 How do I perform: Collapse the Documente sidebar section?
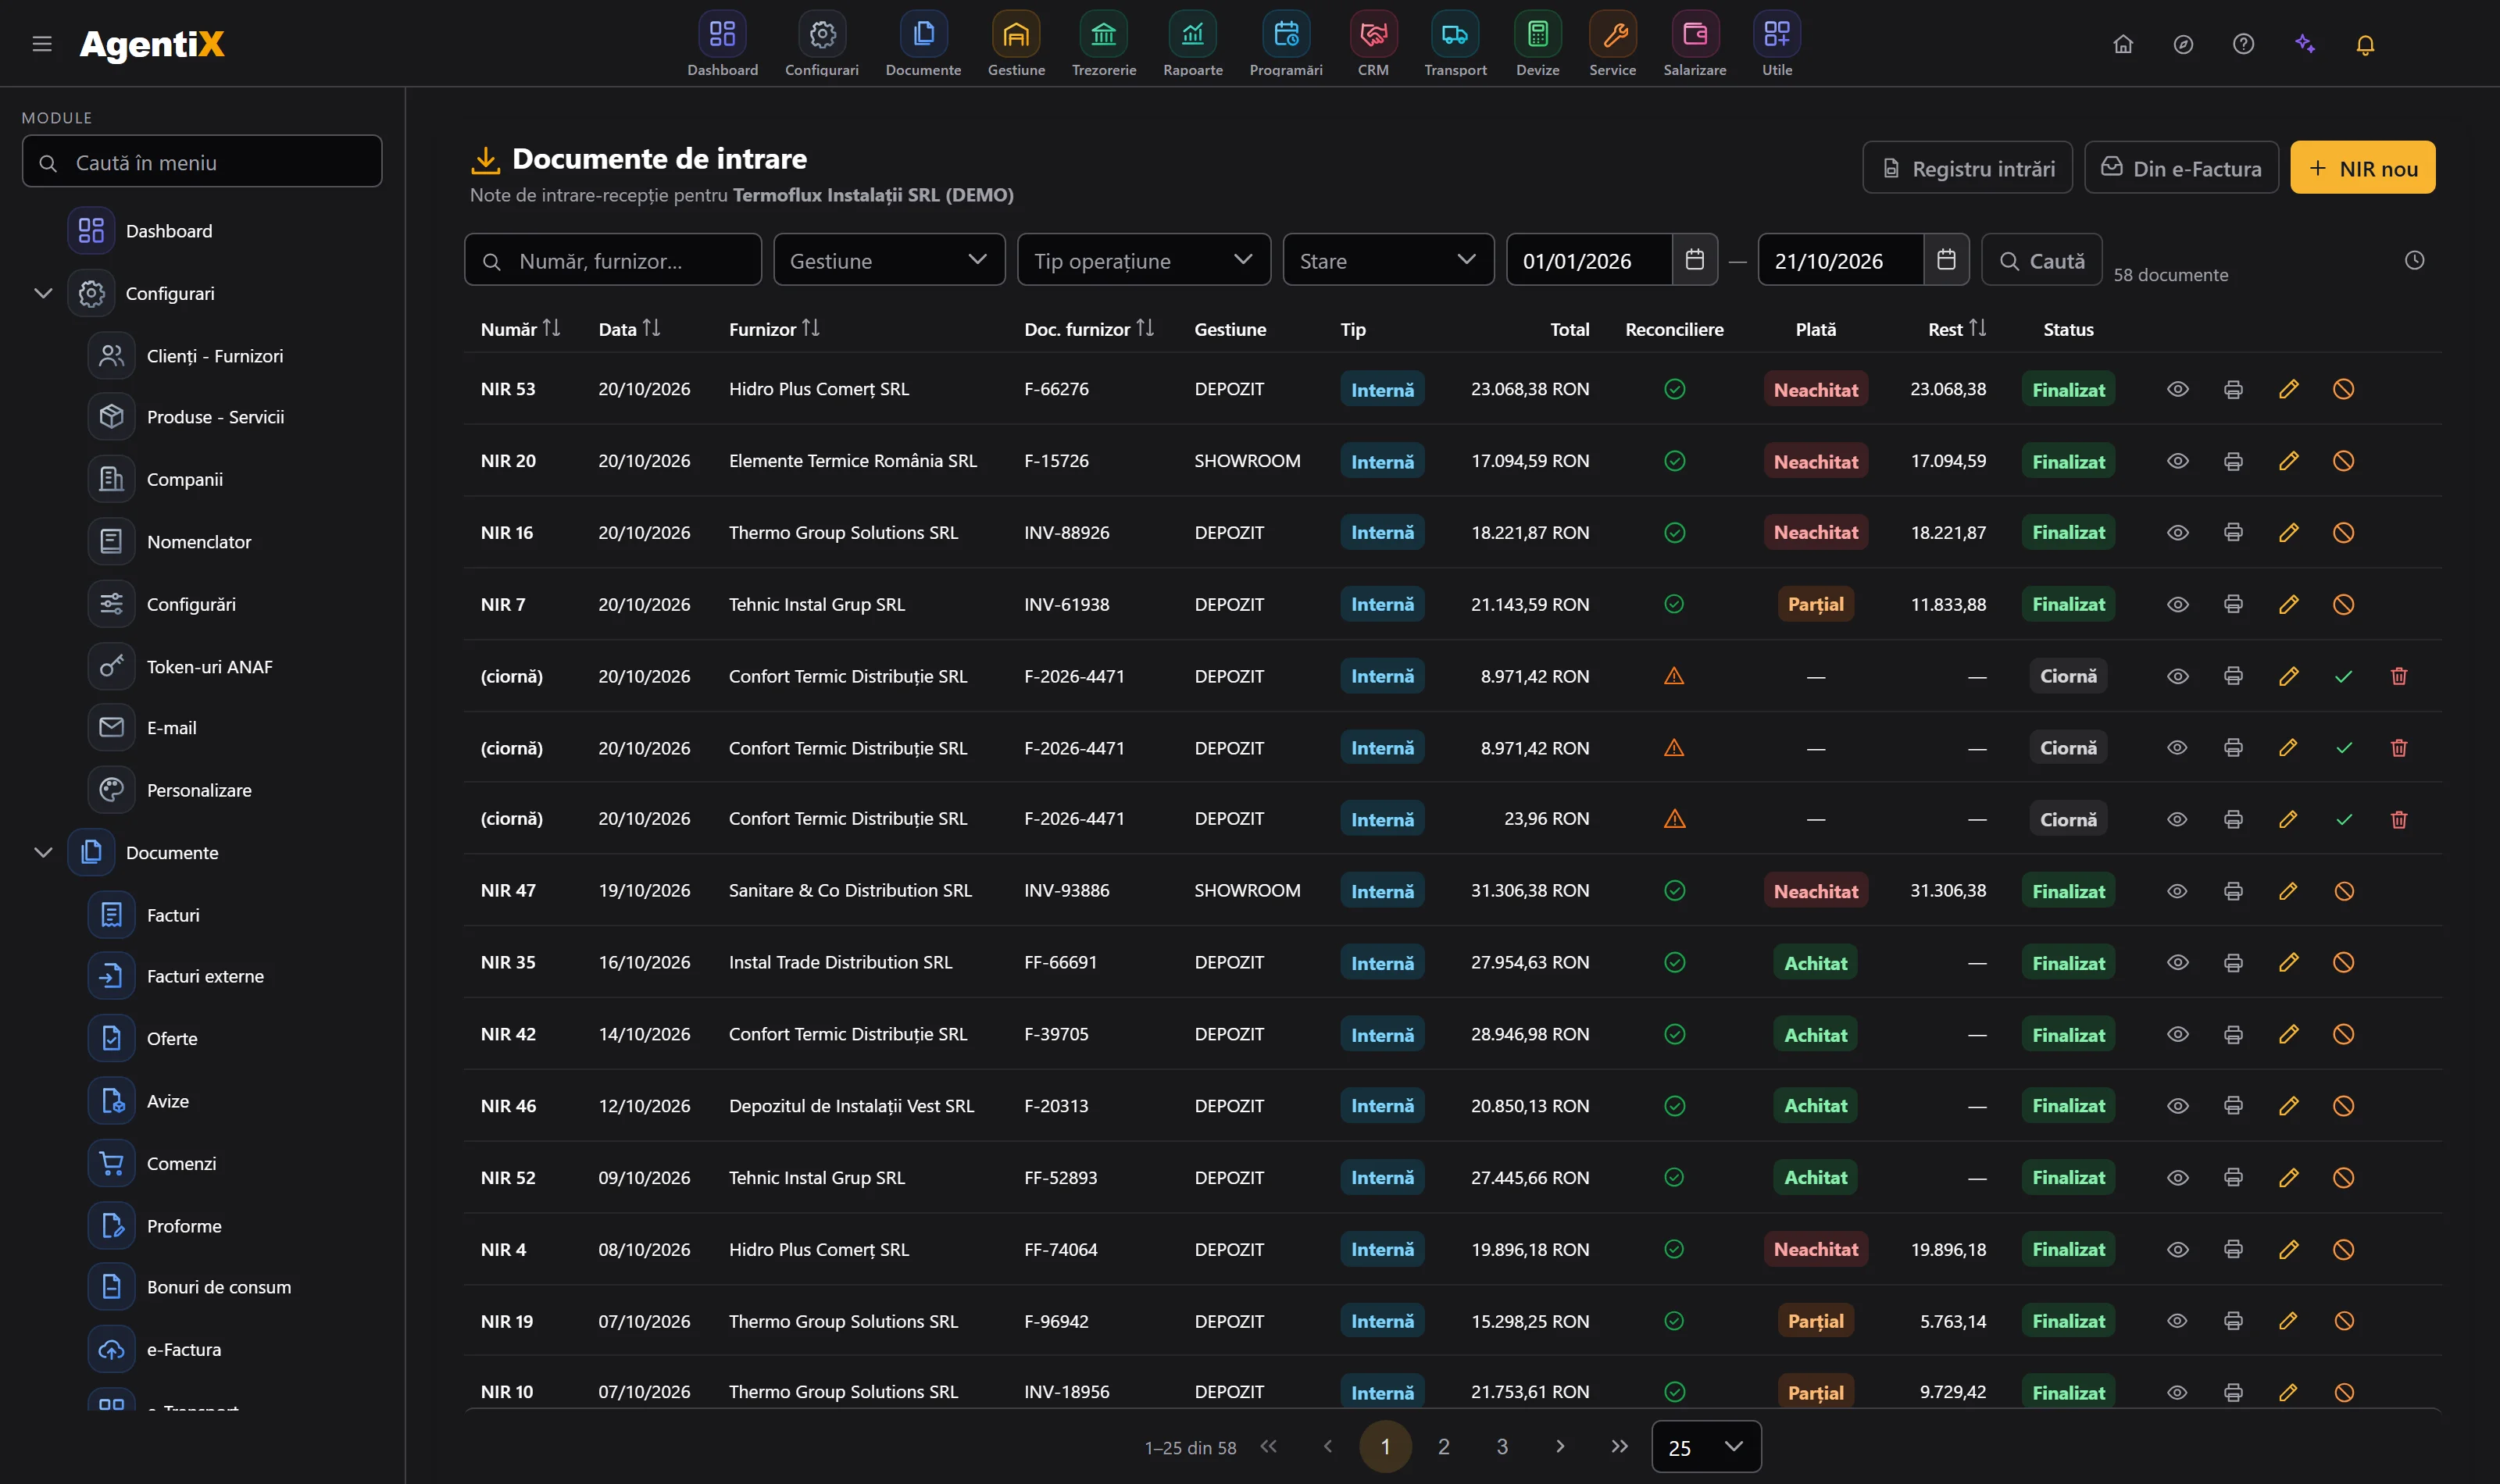(x=43, y=852)
